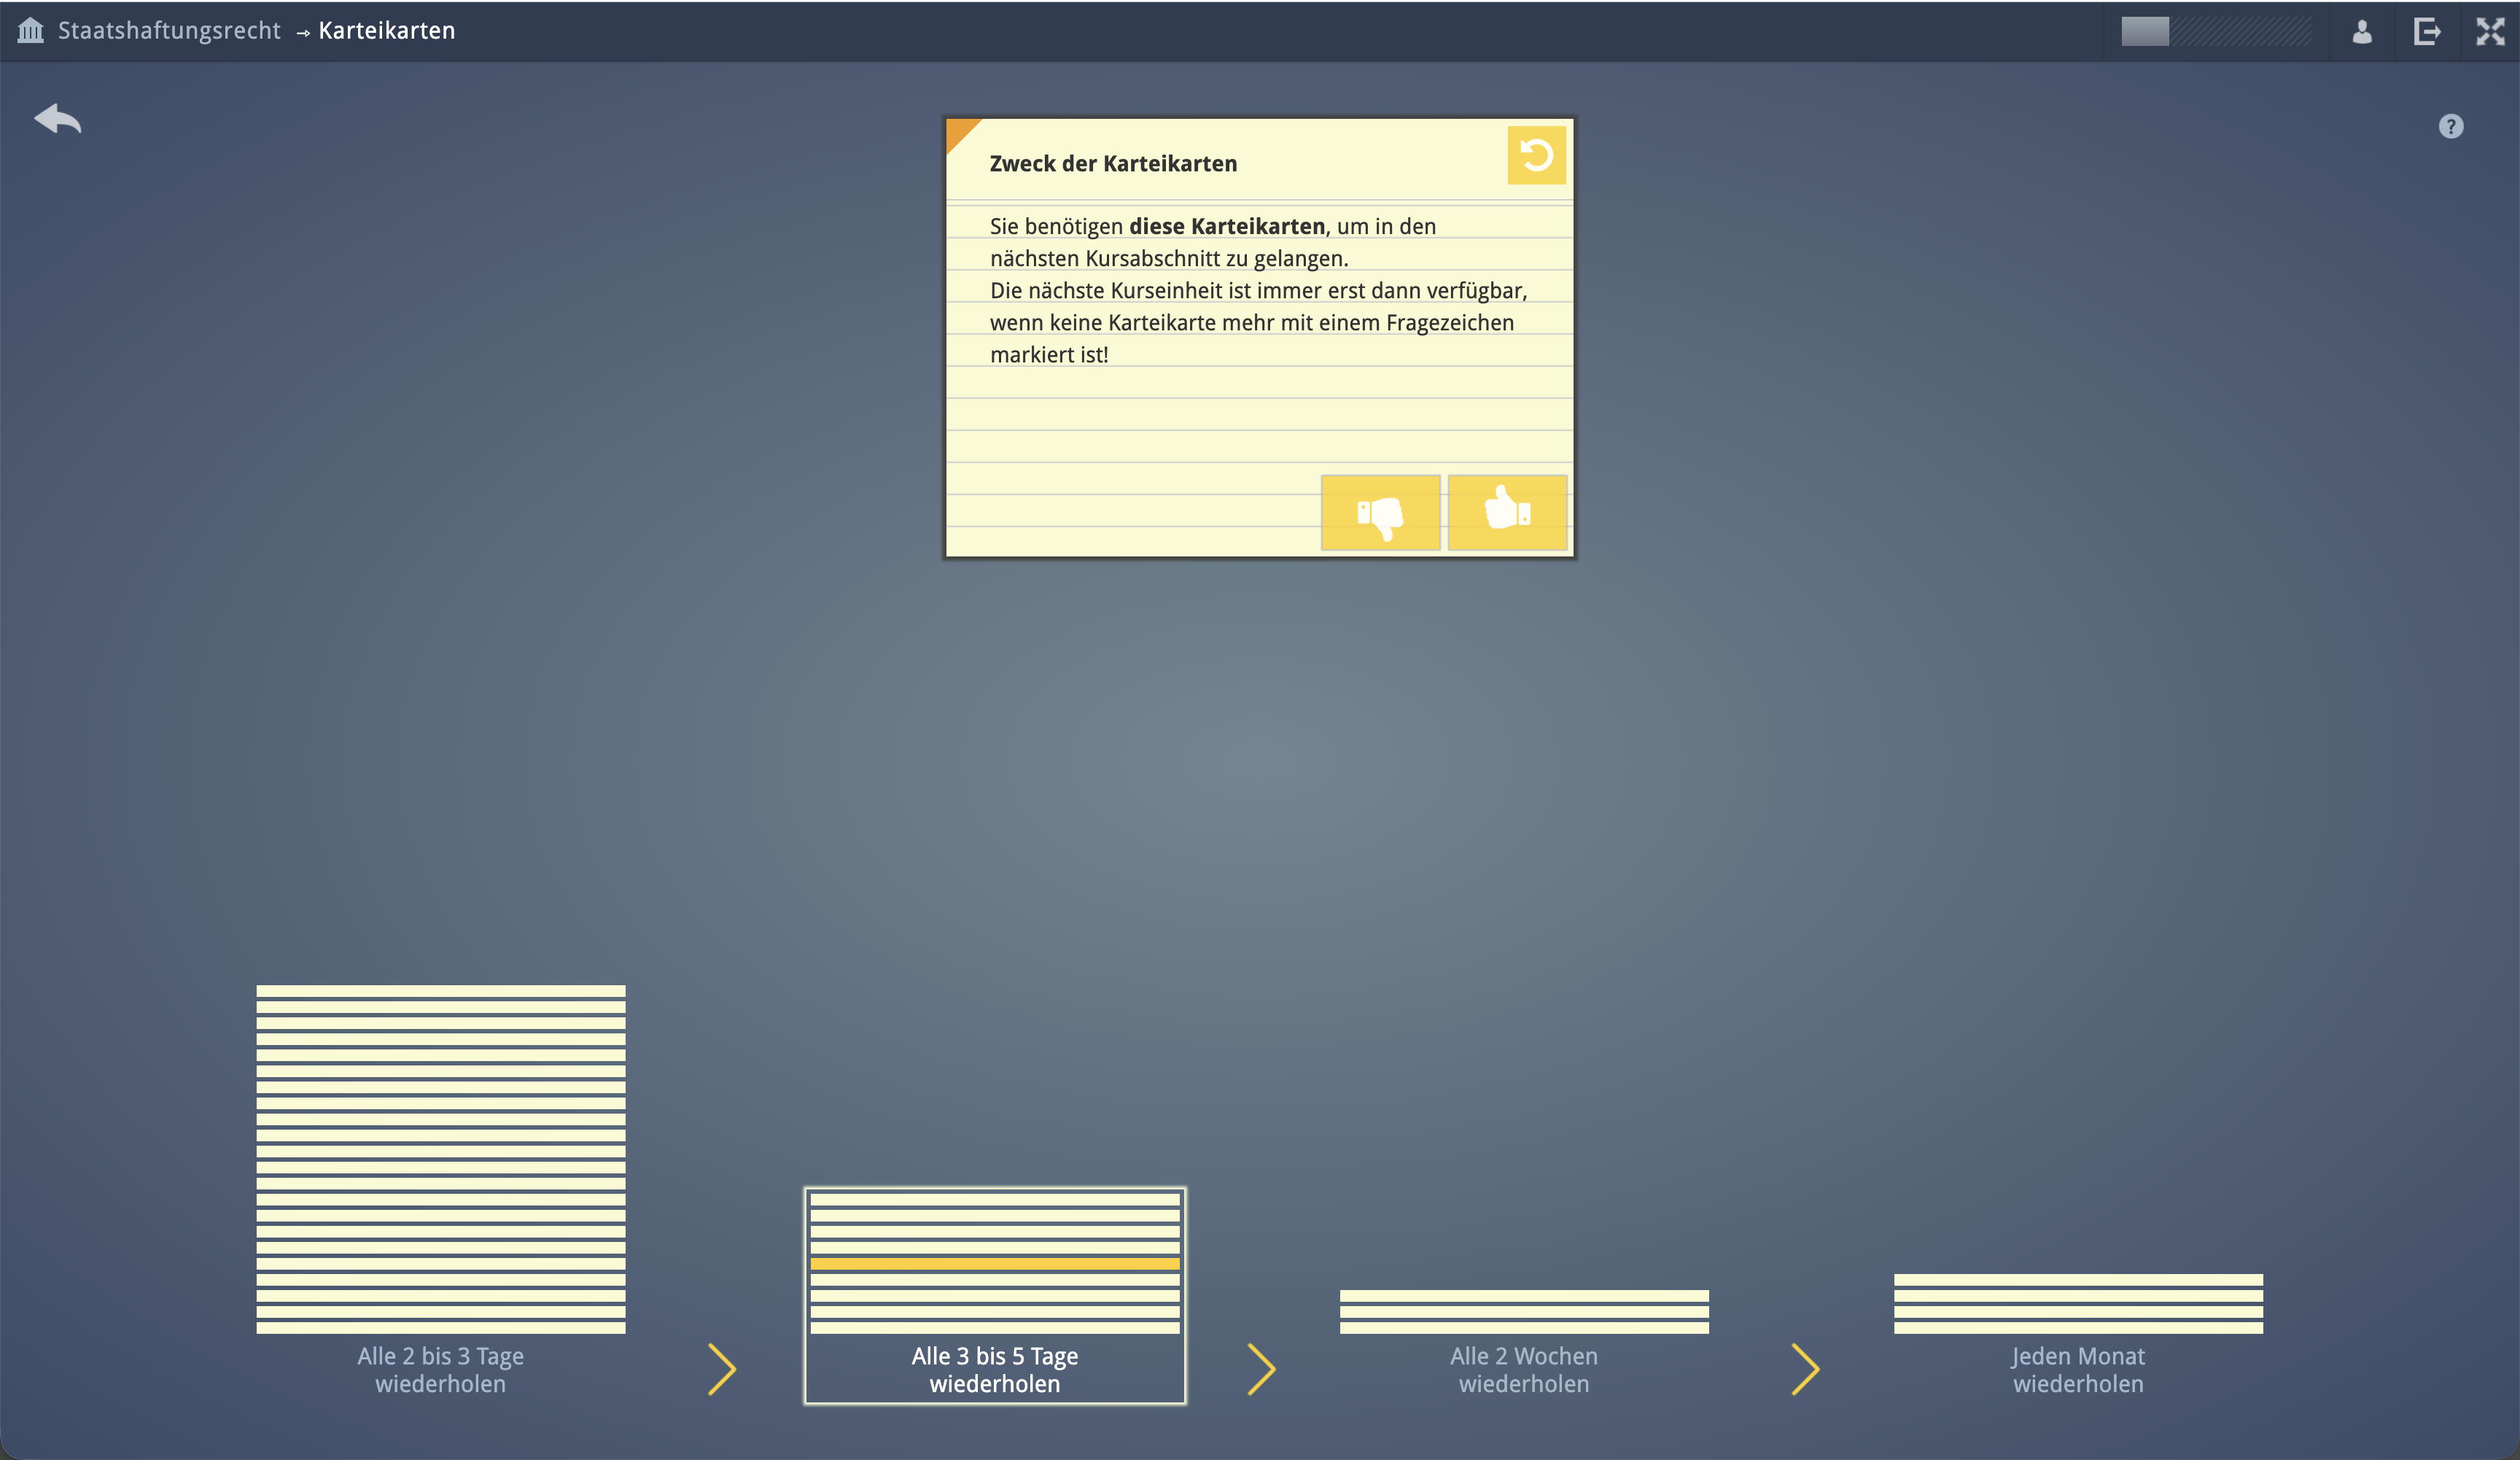Click the logout exit icon
This screenshot has width=2520, height=1460.
2427,32
